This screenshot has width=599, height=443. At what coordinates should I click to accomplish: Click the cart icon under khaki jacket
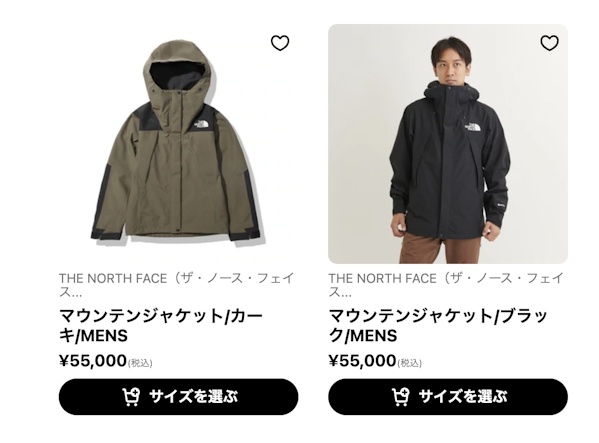[131, 397]
